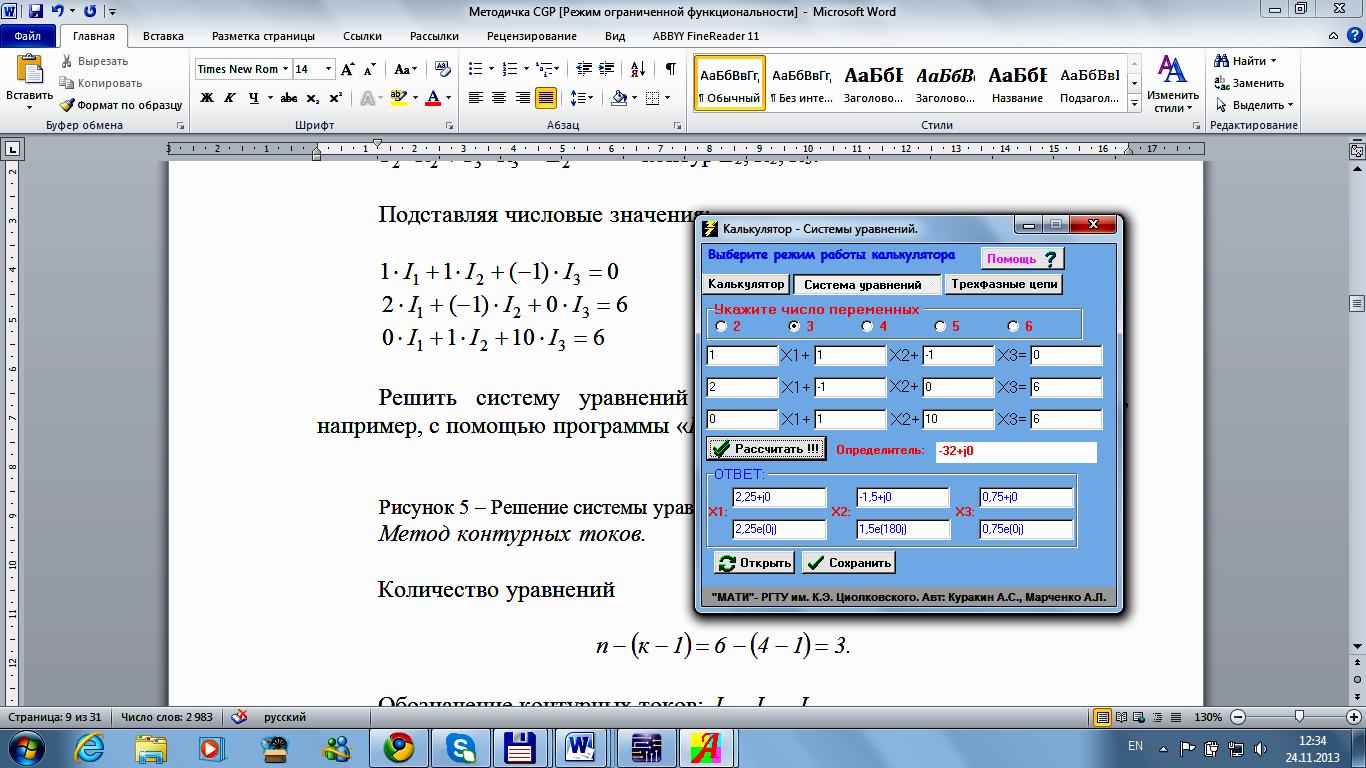
Task: Show paragraph marks with the pilcrow icon
Action: point(670,69)
